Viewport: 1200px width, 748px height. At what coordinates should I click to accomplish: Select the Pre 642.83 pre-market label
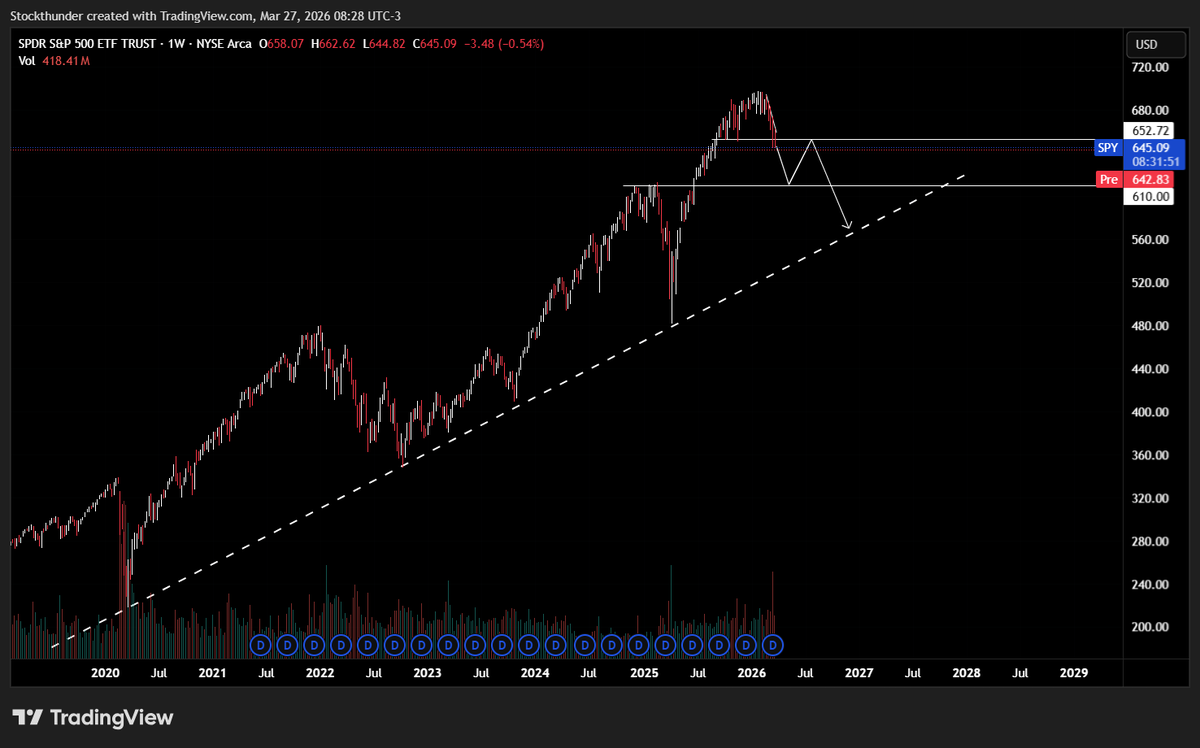click(1134, 179)
